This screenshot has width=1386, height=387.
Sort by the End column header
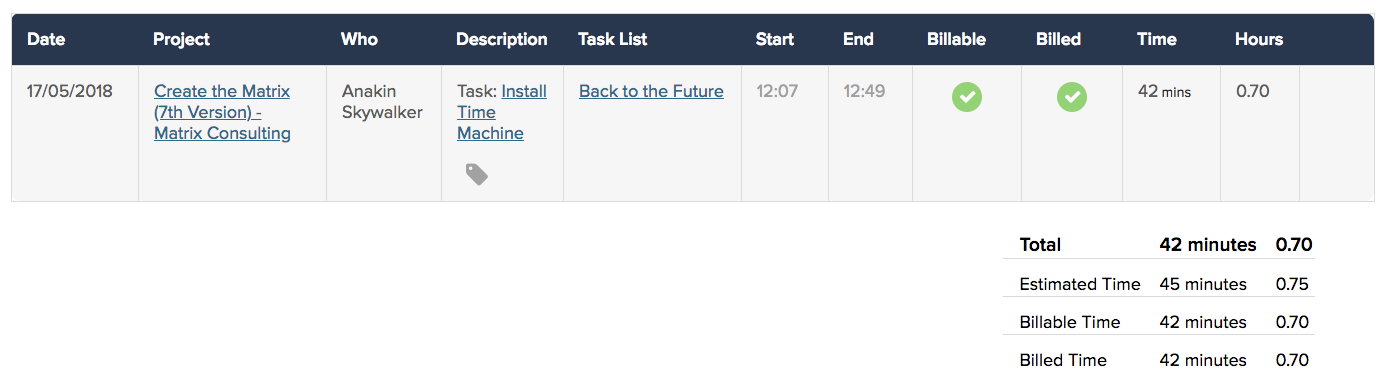[x=858, y=39]
